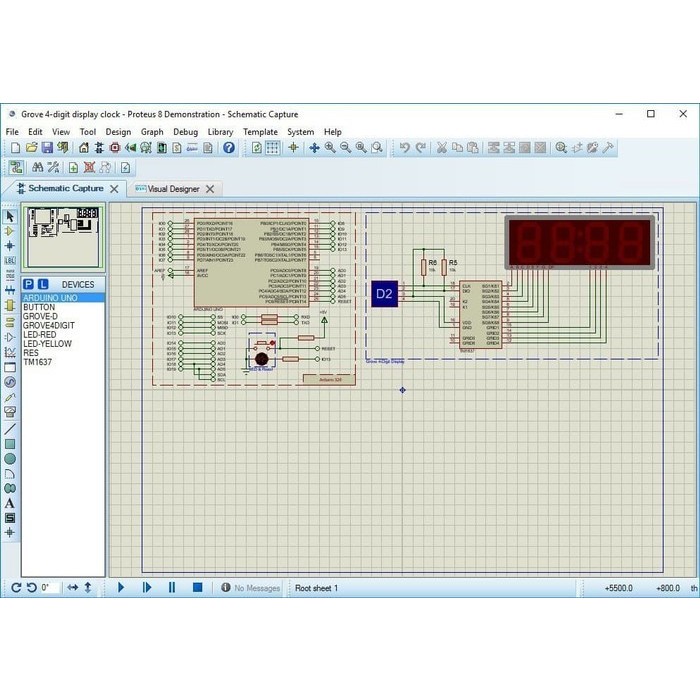Pause the simulation

coord(172,587)
